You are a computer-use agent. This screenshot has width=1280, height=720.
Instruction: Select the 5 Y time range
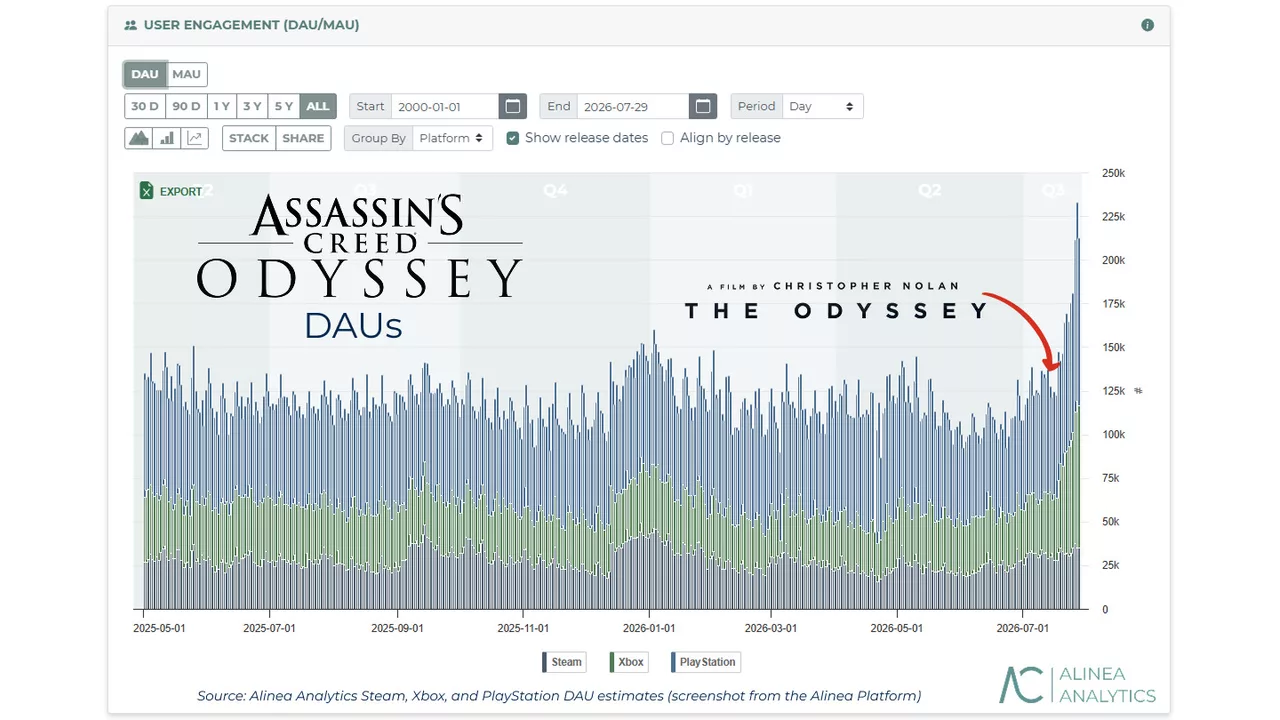(x=284, y=106)
